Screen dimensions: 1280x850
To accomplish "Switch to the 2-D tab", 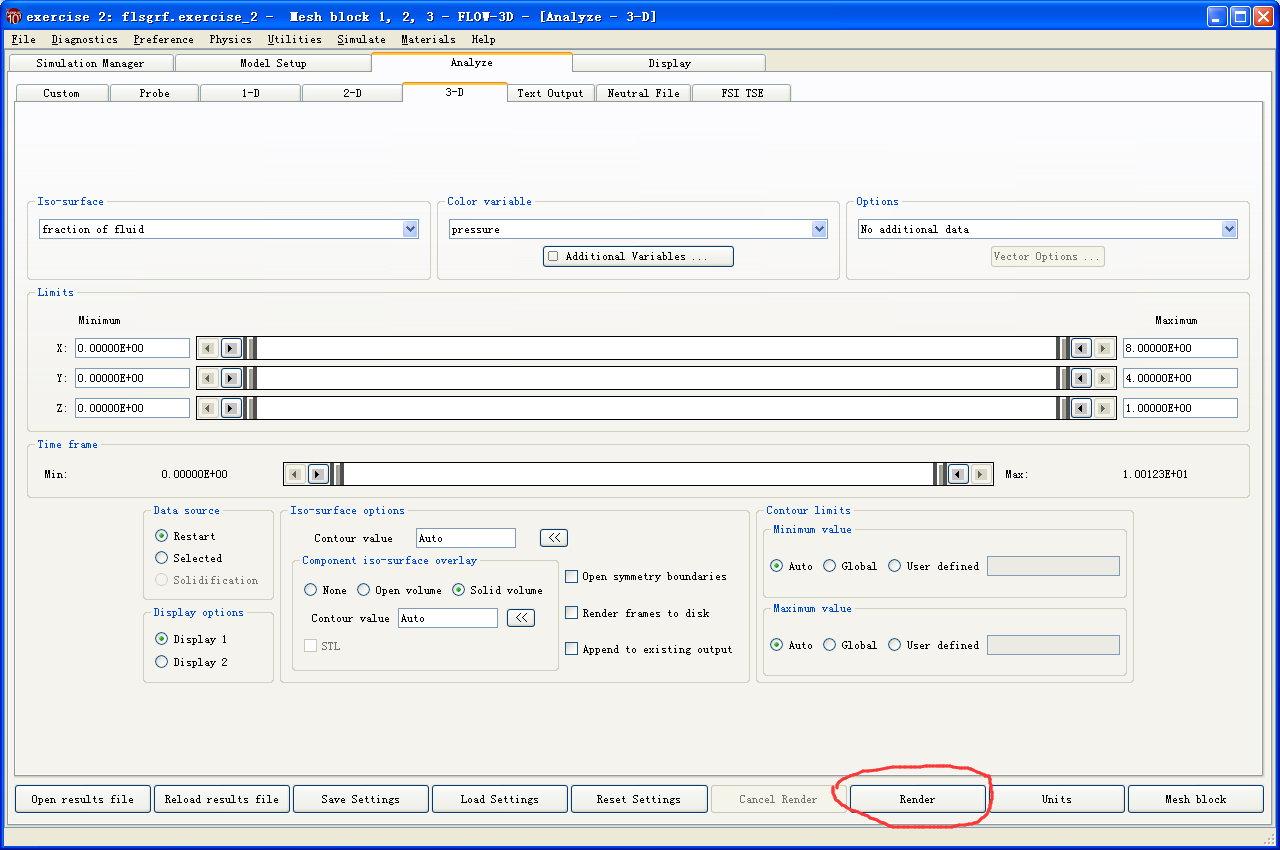I will tap(351, 93).
